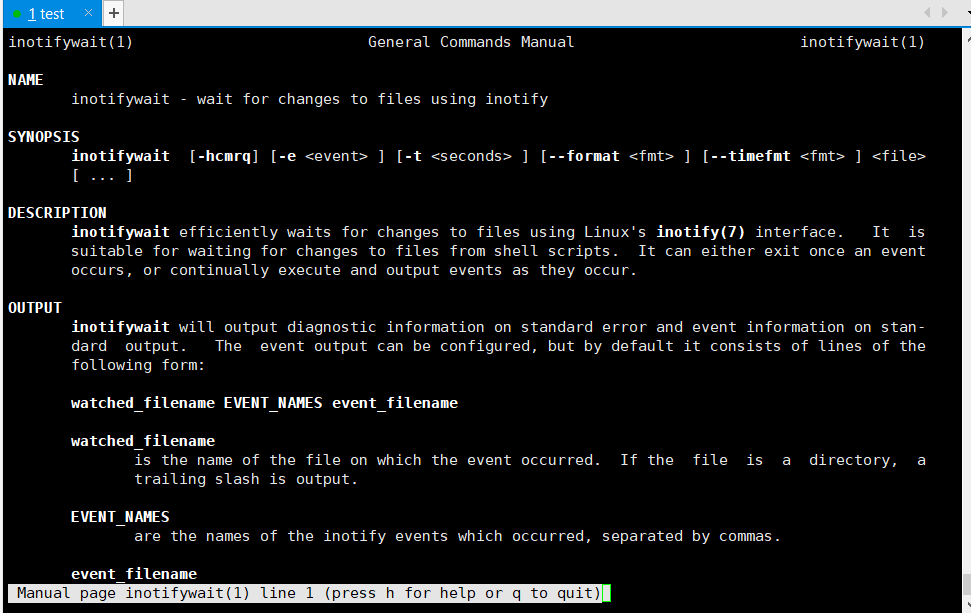The height and width of the screenshot is (613, 971).
Task: Close the "1 test" tab
Action: click(x=87, y=14)
